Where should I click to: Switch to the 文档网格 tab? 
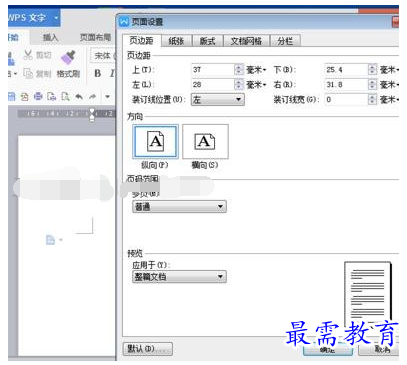pos(246,41)
